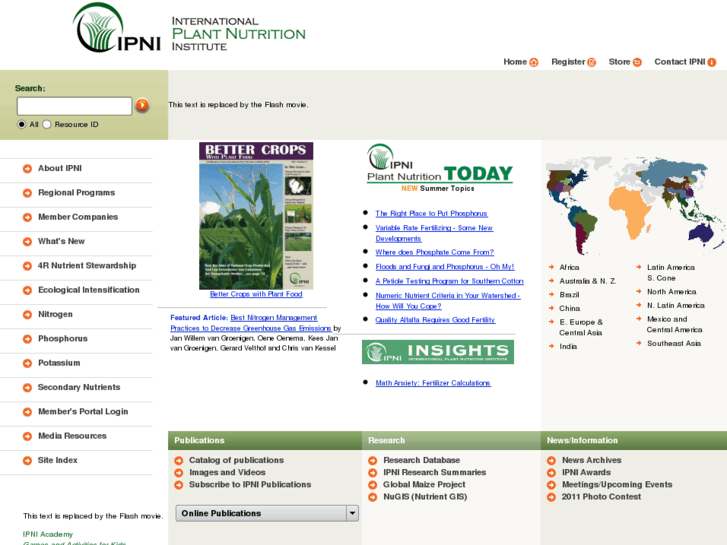Click the arrow icon beside Images and Videos
Viewport: 727px width, 545px height.
179,473
